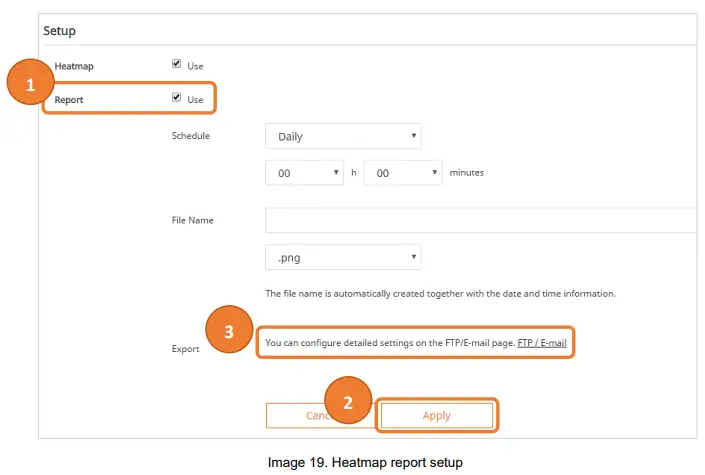Open the Daily schedule dropdown

[x=343, y=136]
